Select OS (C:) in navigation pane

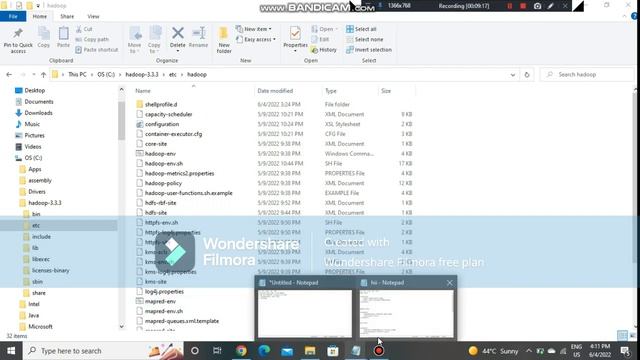click(33, 158)
